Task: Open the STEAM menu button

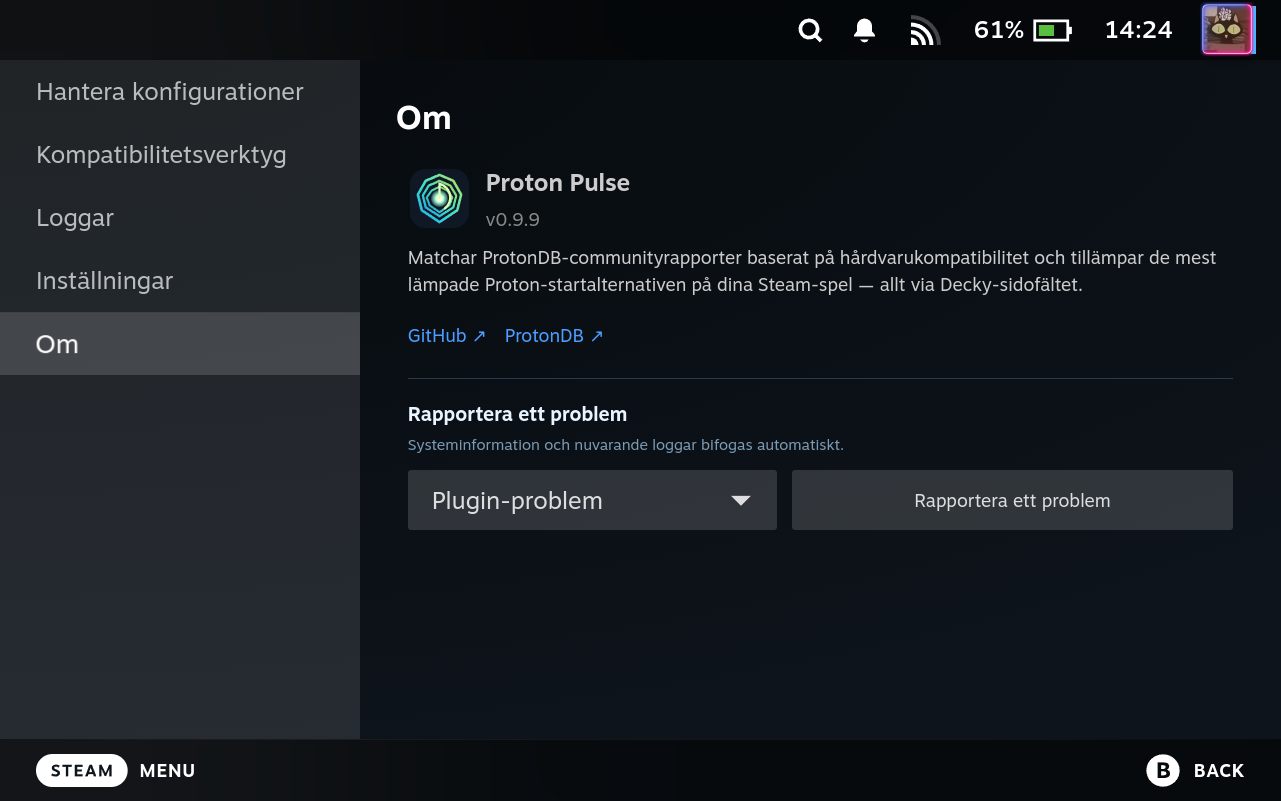Action: (x=82, y=770)
